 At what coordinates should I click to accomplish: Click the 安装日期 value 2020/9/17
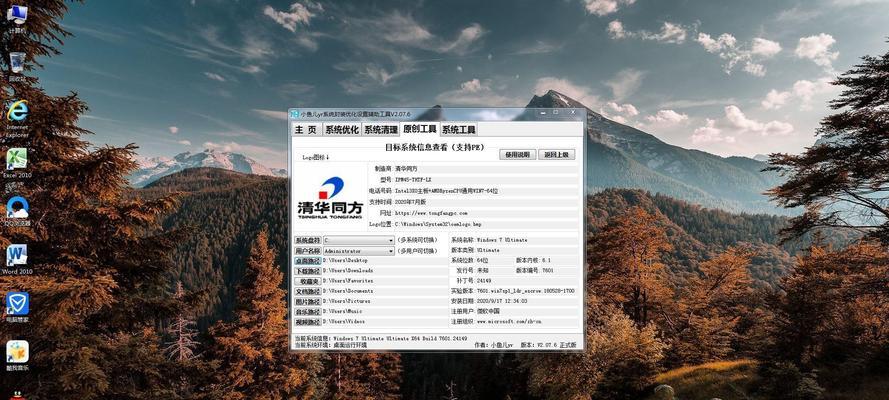coord(502,301)
